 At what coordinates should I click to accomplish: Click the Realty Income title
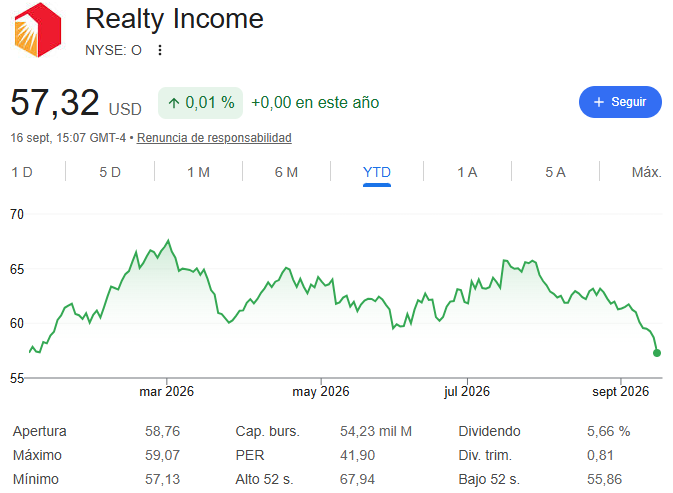tap(174, 19)
